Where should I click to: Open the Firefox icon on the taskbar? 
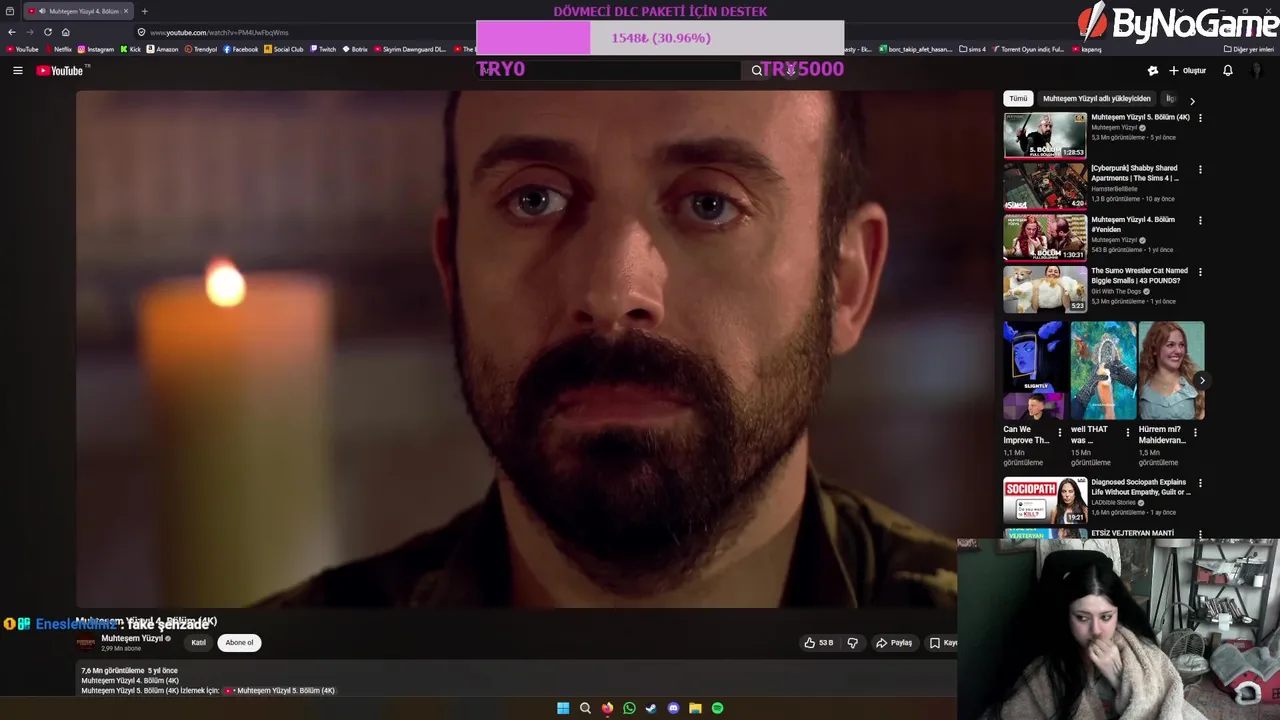coord(607,708)
